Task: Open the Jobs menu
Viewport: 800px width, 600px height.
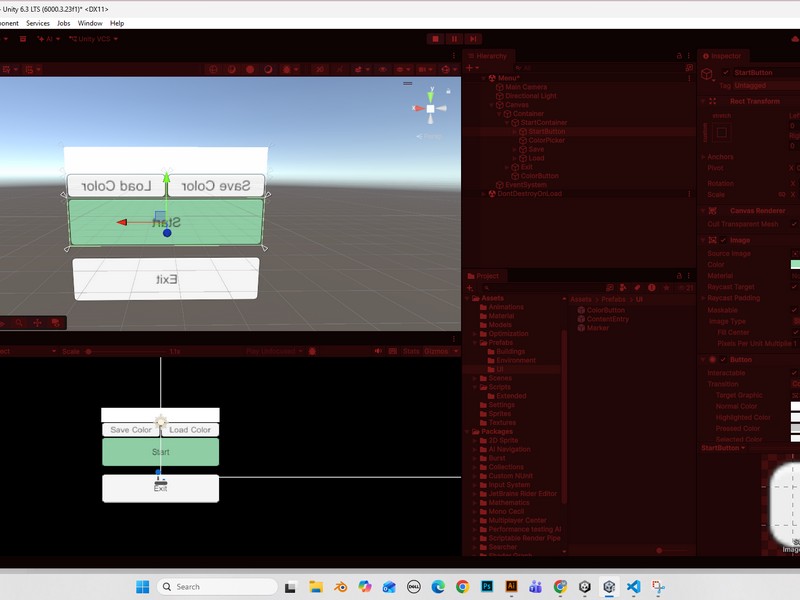Action: click(x=64, y=23)
